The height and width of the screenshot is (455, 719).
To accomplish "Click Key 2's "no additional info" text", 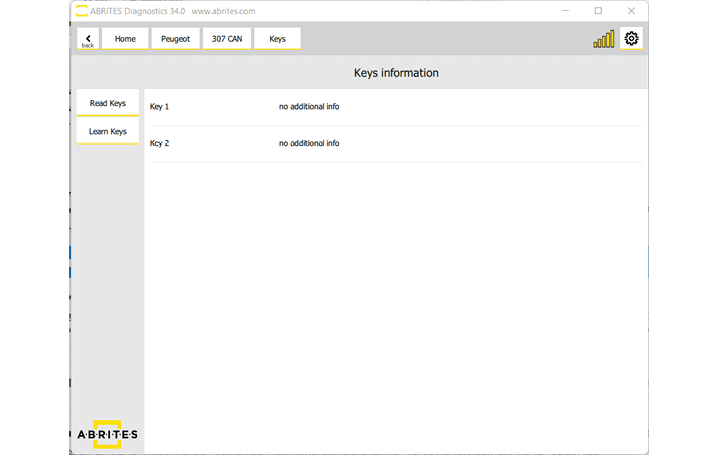I will [309, 143].
